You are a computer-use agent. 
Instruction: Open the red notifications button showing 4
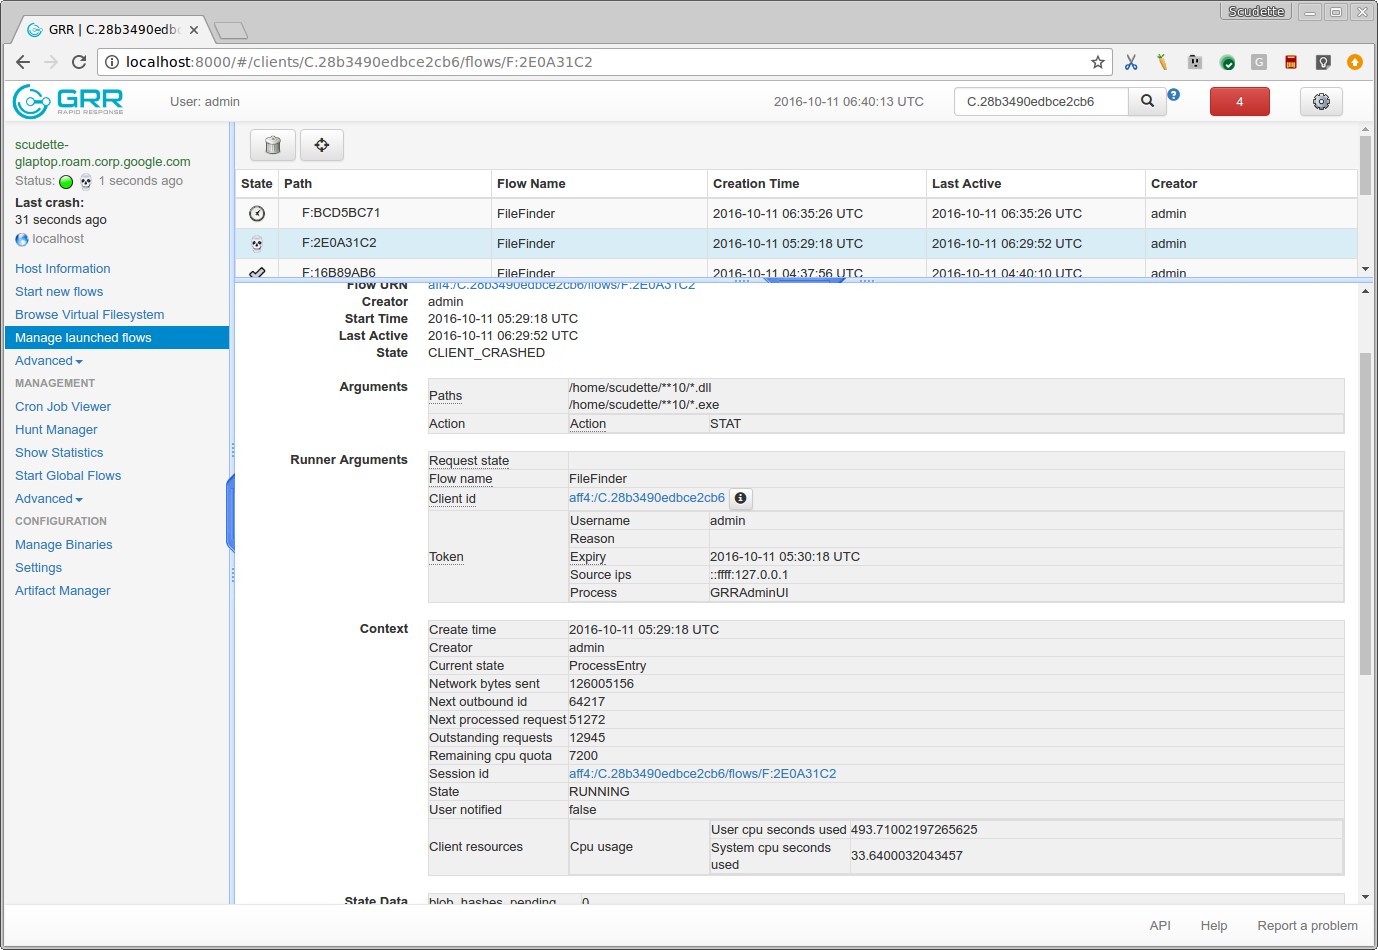click(1239, 101)
